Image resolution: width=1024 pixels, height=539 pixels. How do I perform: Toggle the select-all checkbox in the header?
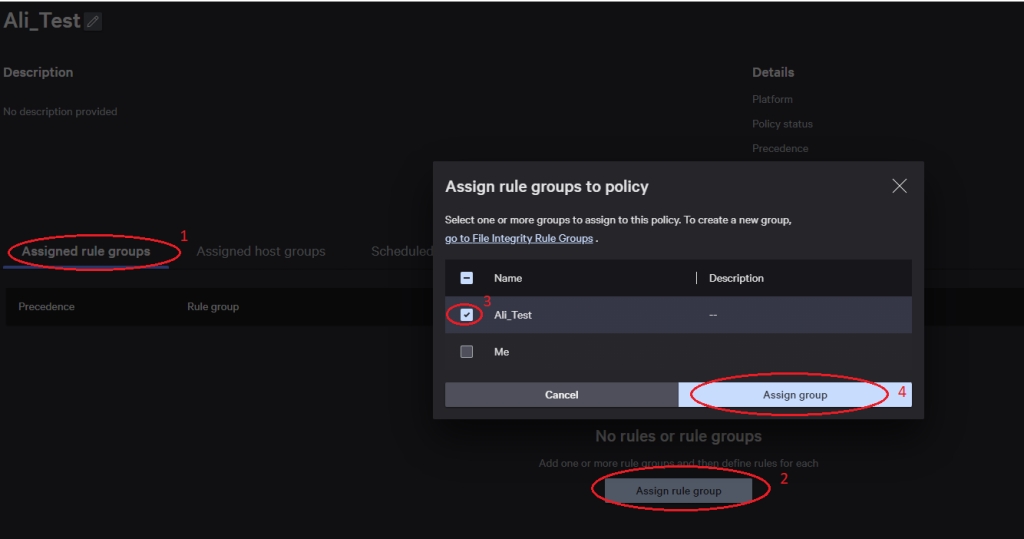[x=467, y=278]
